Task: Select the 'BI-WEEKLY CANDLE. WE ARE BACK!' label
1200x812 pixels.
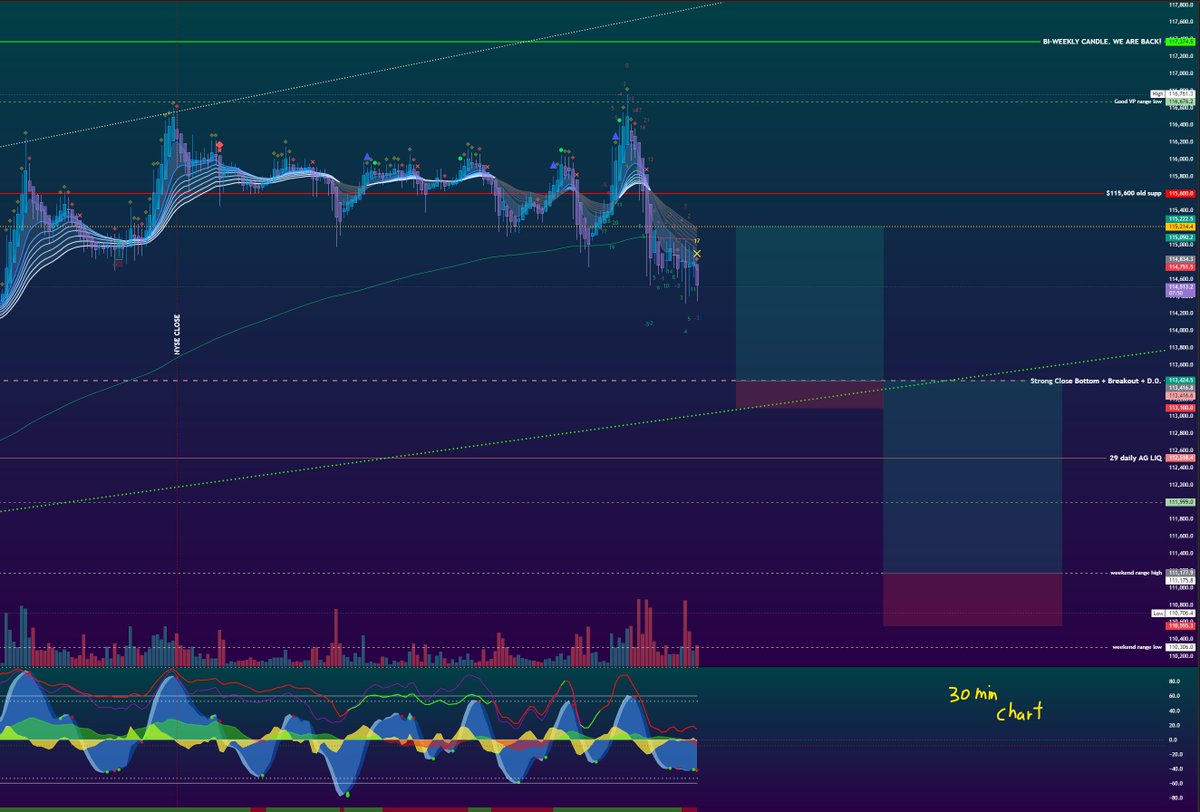Action: [x=1103, y=41]
